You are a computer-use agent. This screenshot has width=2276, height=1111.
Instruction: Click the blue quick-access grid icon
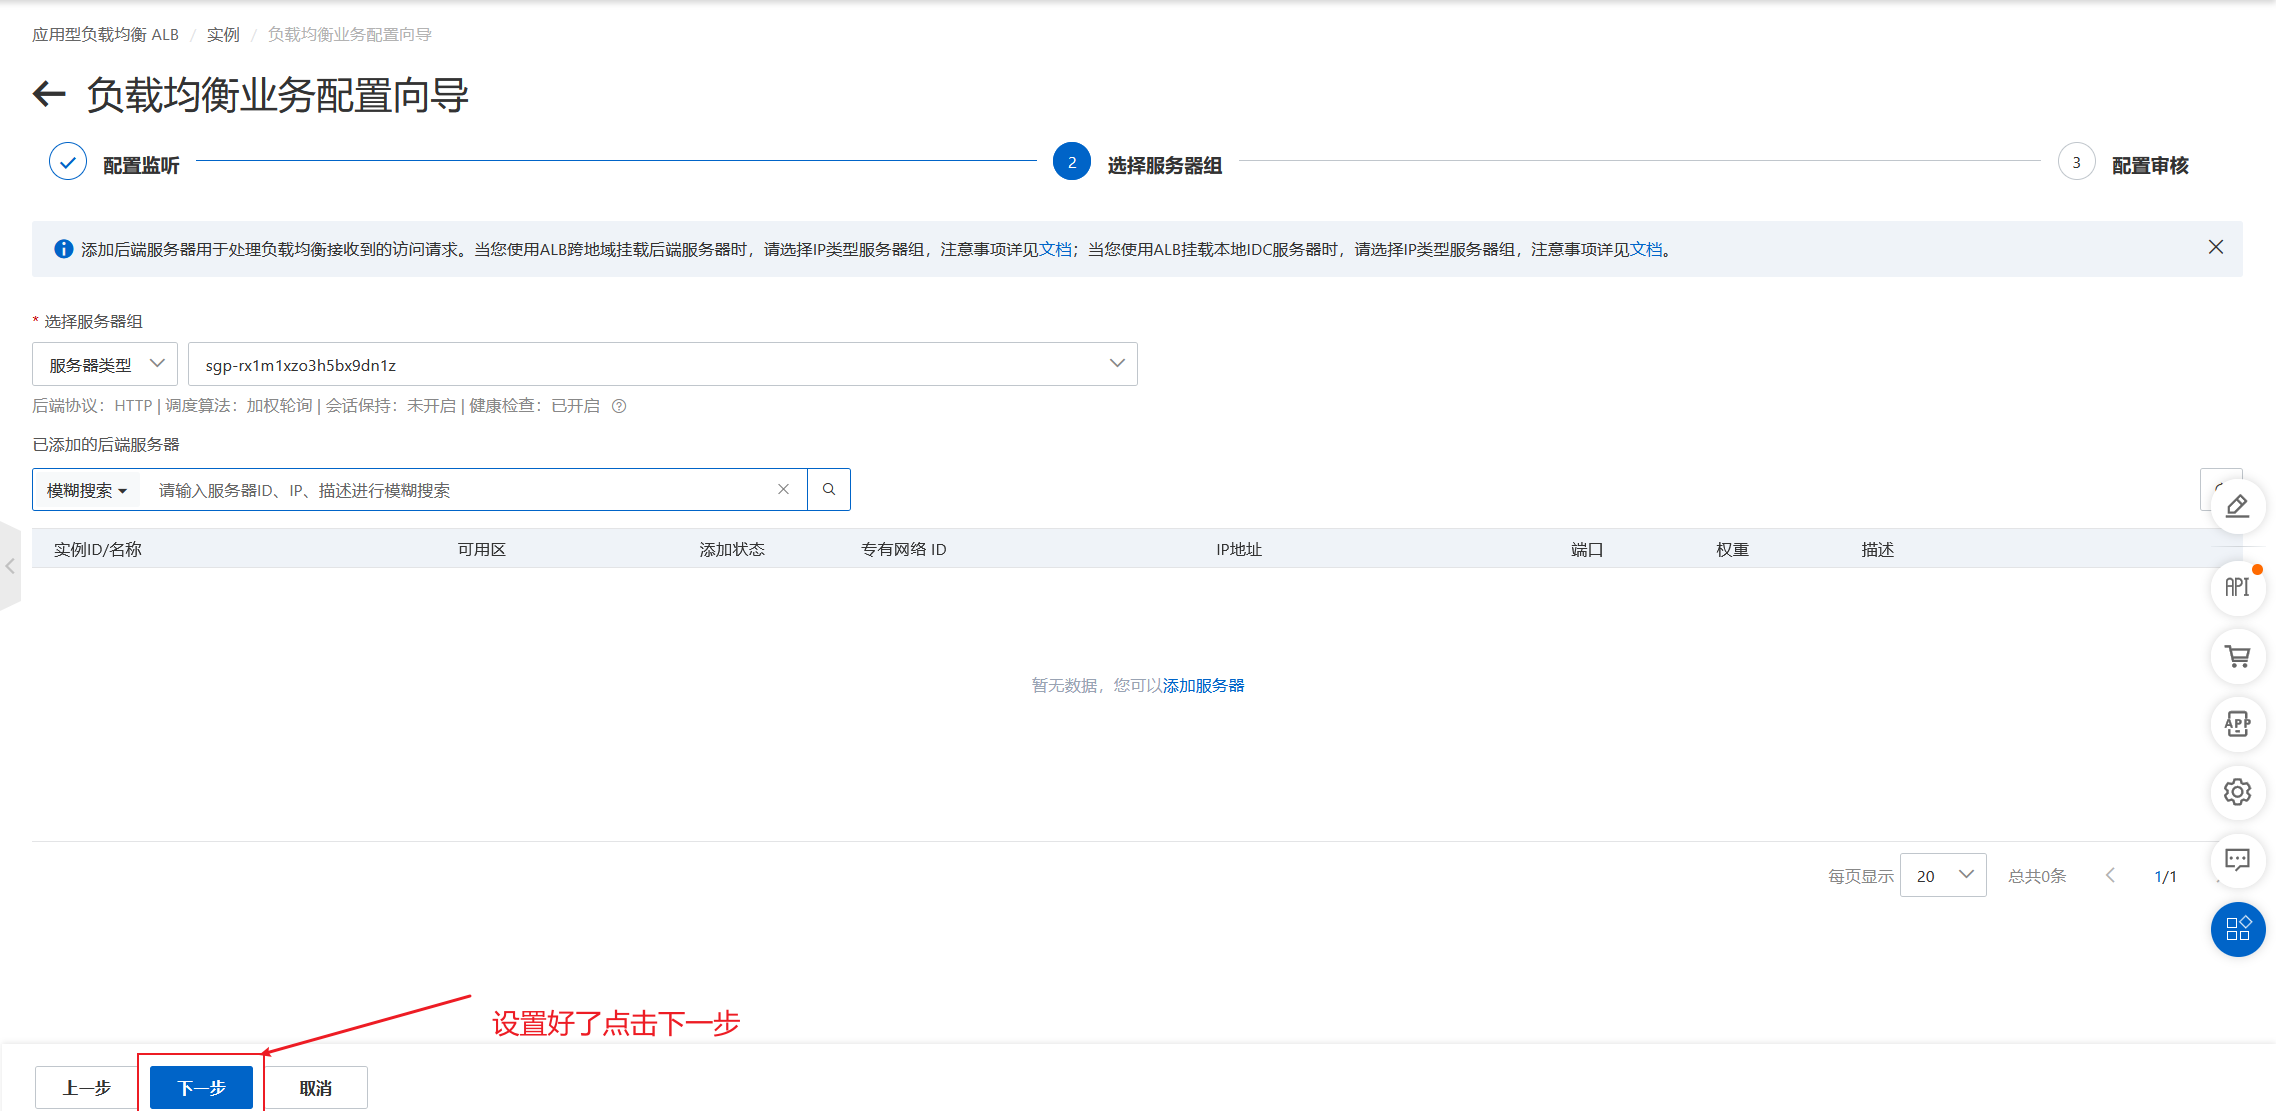point(2237,929)
